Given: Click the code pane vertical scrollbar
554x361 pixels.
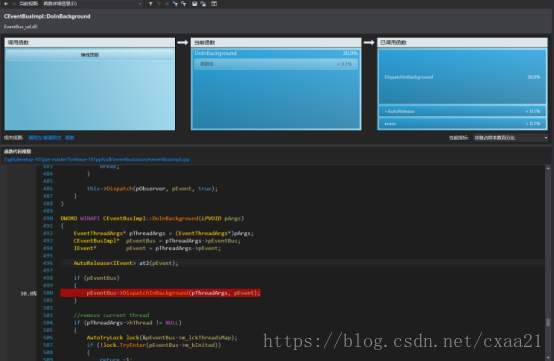Looking at the screenshot, I should pos(548,262).
